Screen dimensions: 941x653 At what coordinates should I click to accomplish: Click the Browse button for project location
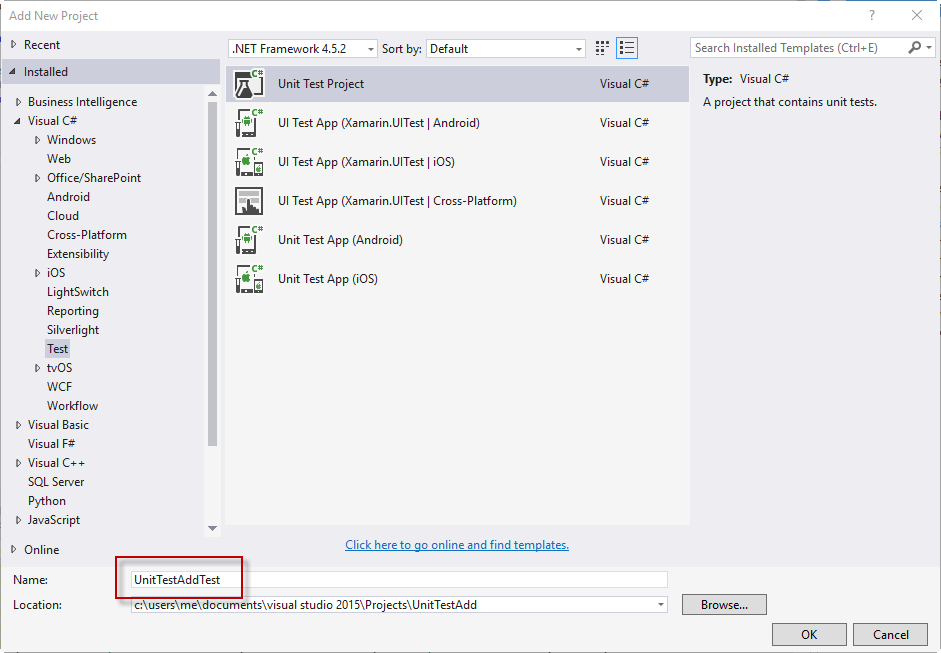(723, 604)
